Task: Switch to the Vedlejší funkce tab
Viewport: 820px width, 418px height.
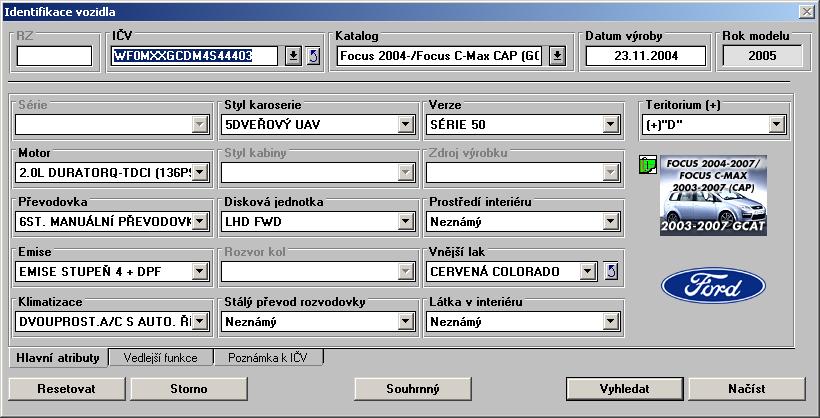Action: point(161,357)
